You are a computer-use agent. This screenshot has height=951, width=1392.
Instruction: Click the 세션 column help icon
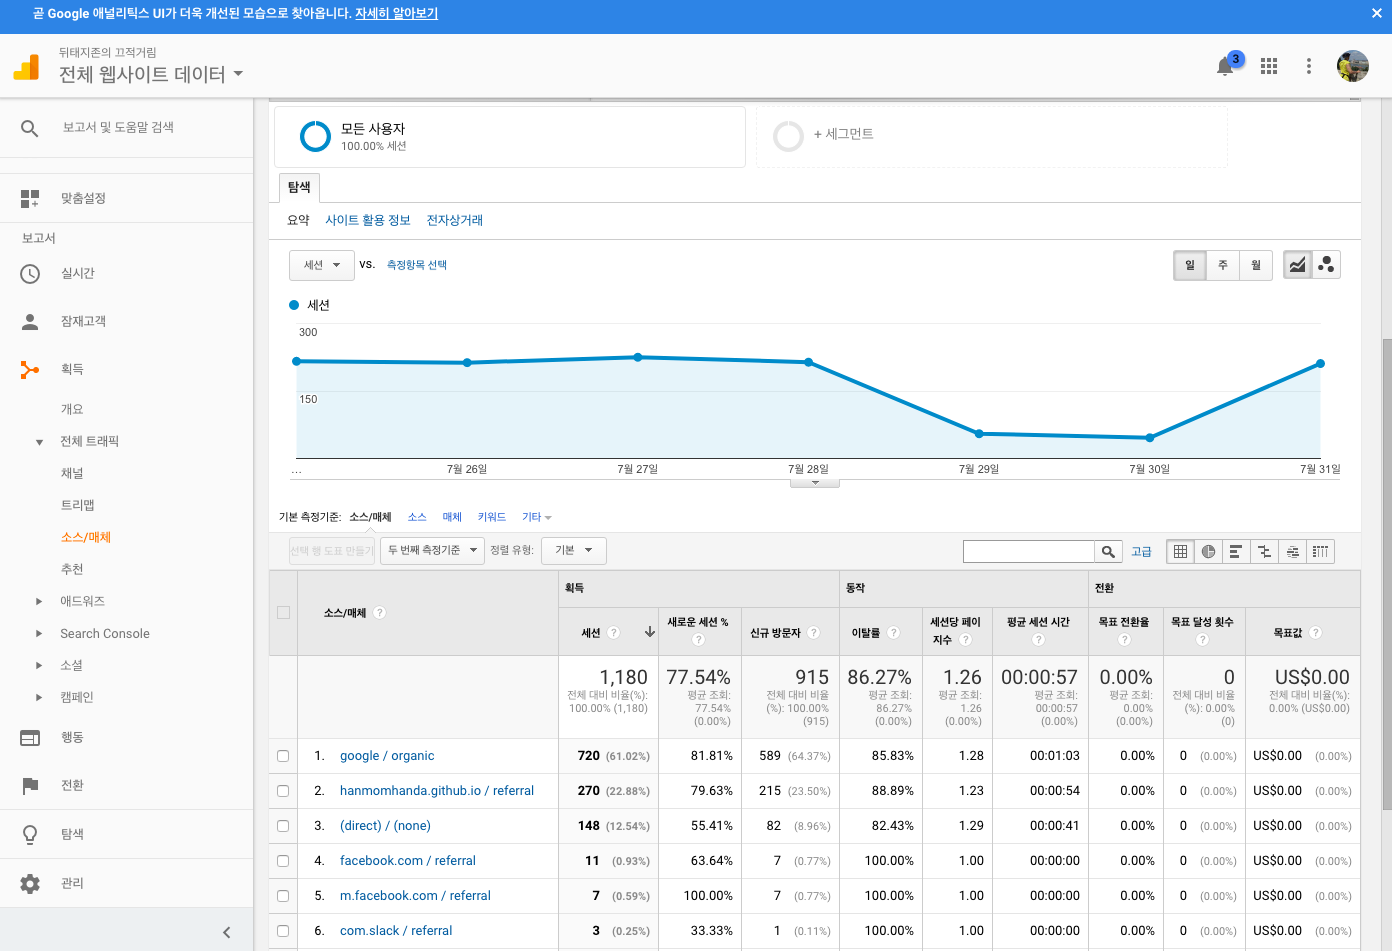[614, 633]
